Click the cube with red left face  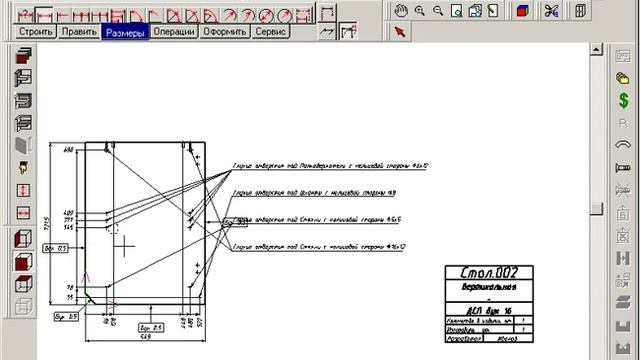(23, 239)
